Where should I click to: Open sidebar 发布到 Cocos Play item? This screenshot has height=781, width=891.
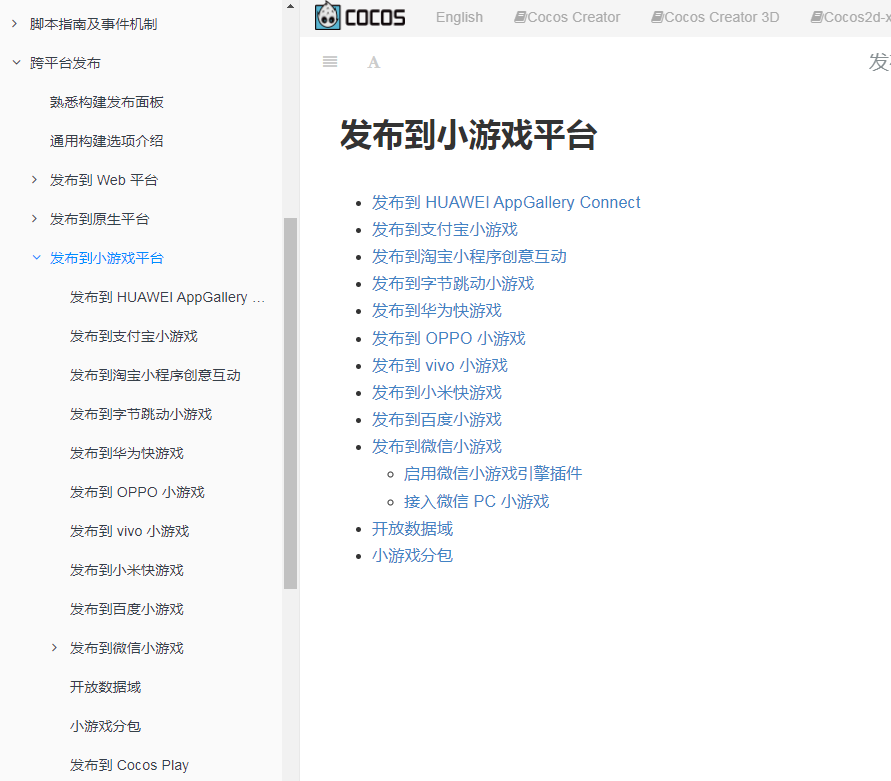[129, 765]
